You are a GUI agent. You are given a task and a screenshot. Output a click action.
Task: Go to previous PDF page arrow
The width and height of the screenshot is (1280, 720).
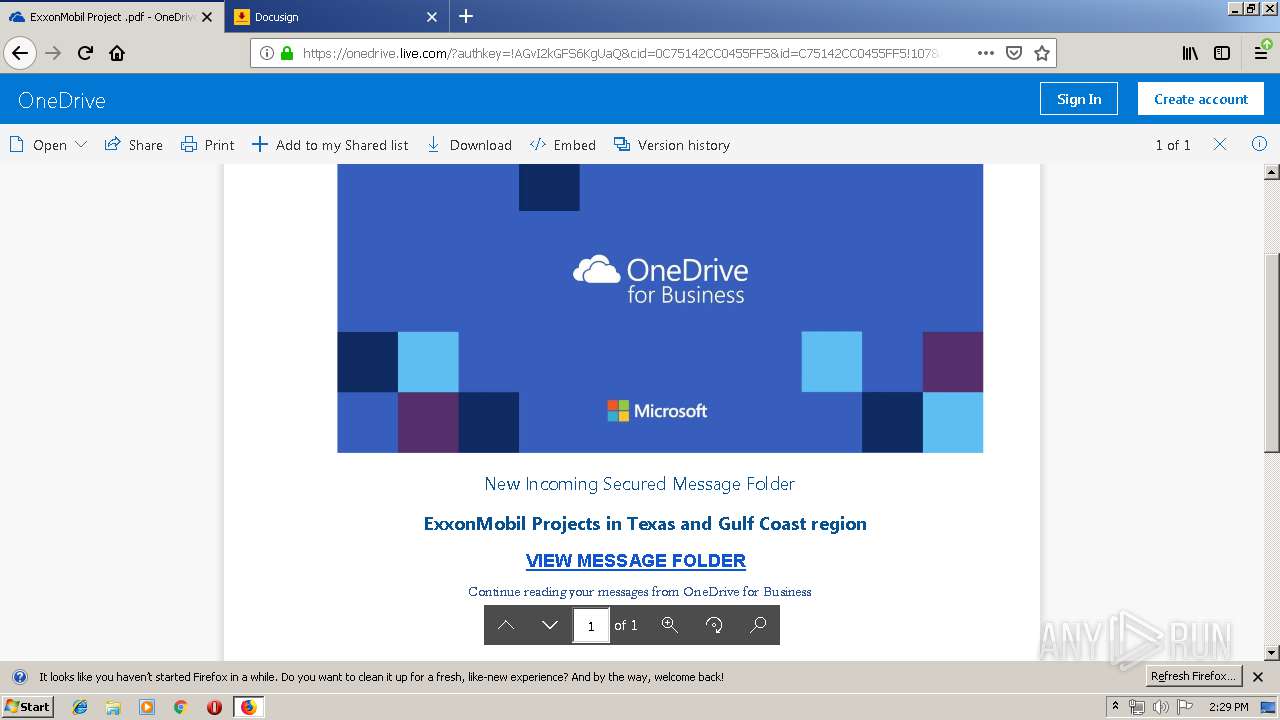point(506,625)
